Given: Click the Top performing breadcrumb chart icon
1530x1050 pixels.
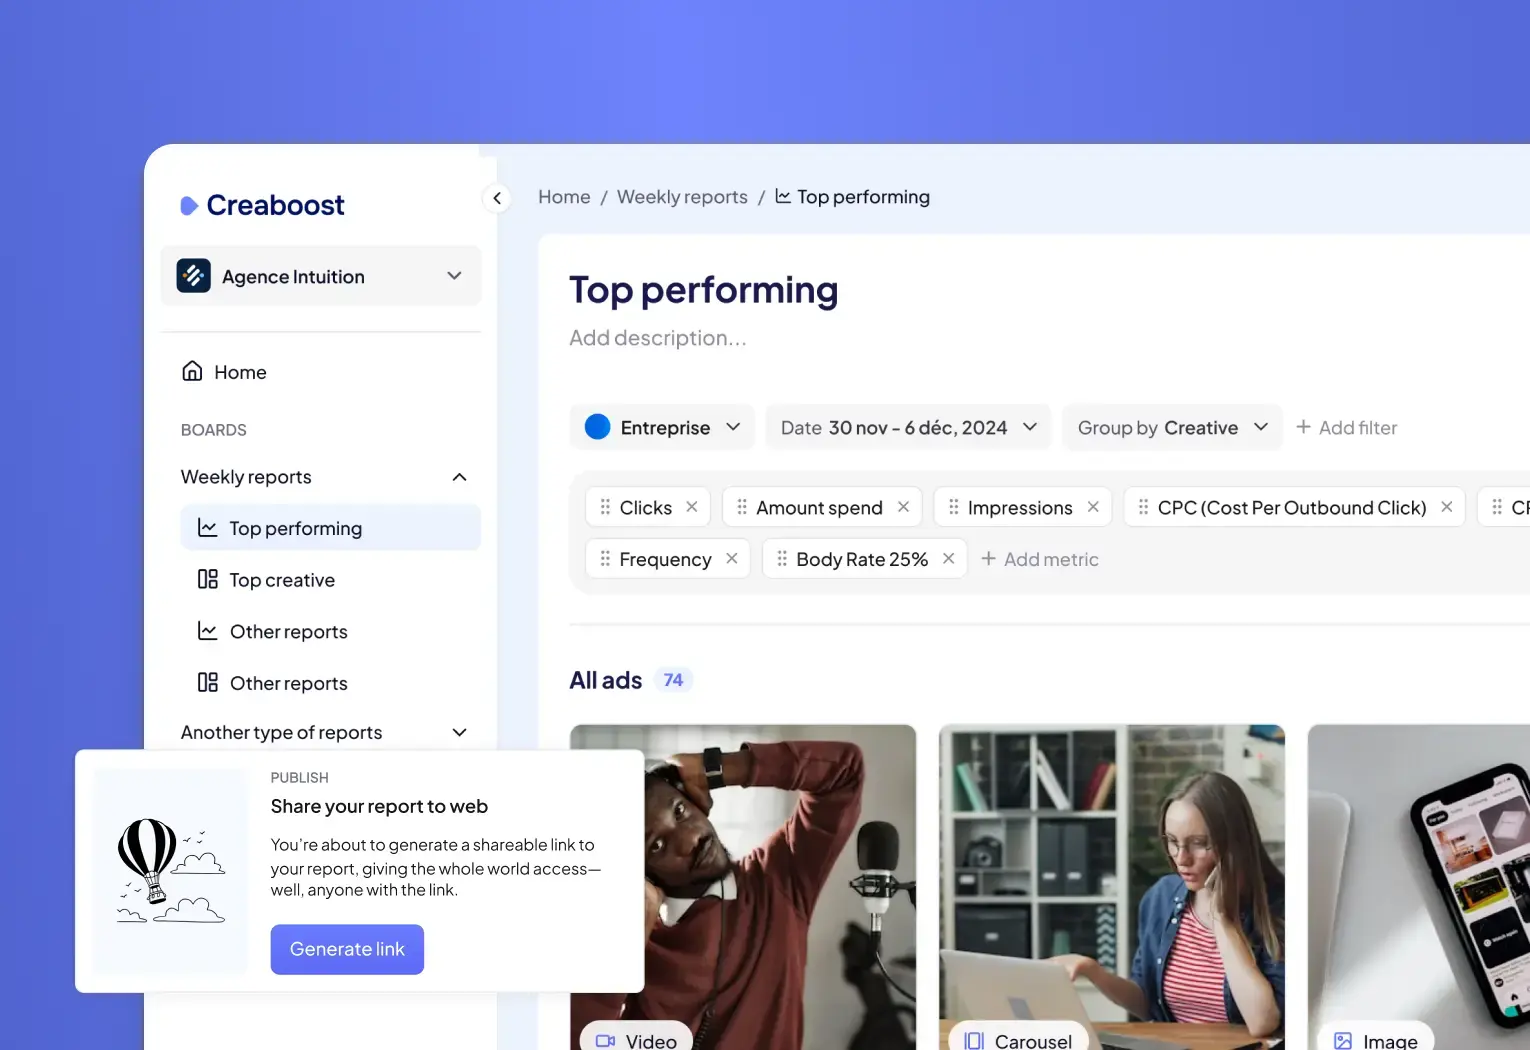Looking at the screenshot, I should tap(783, 196).
